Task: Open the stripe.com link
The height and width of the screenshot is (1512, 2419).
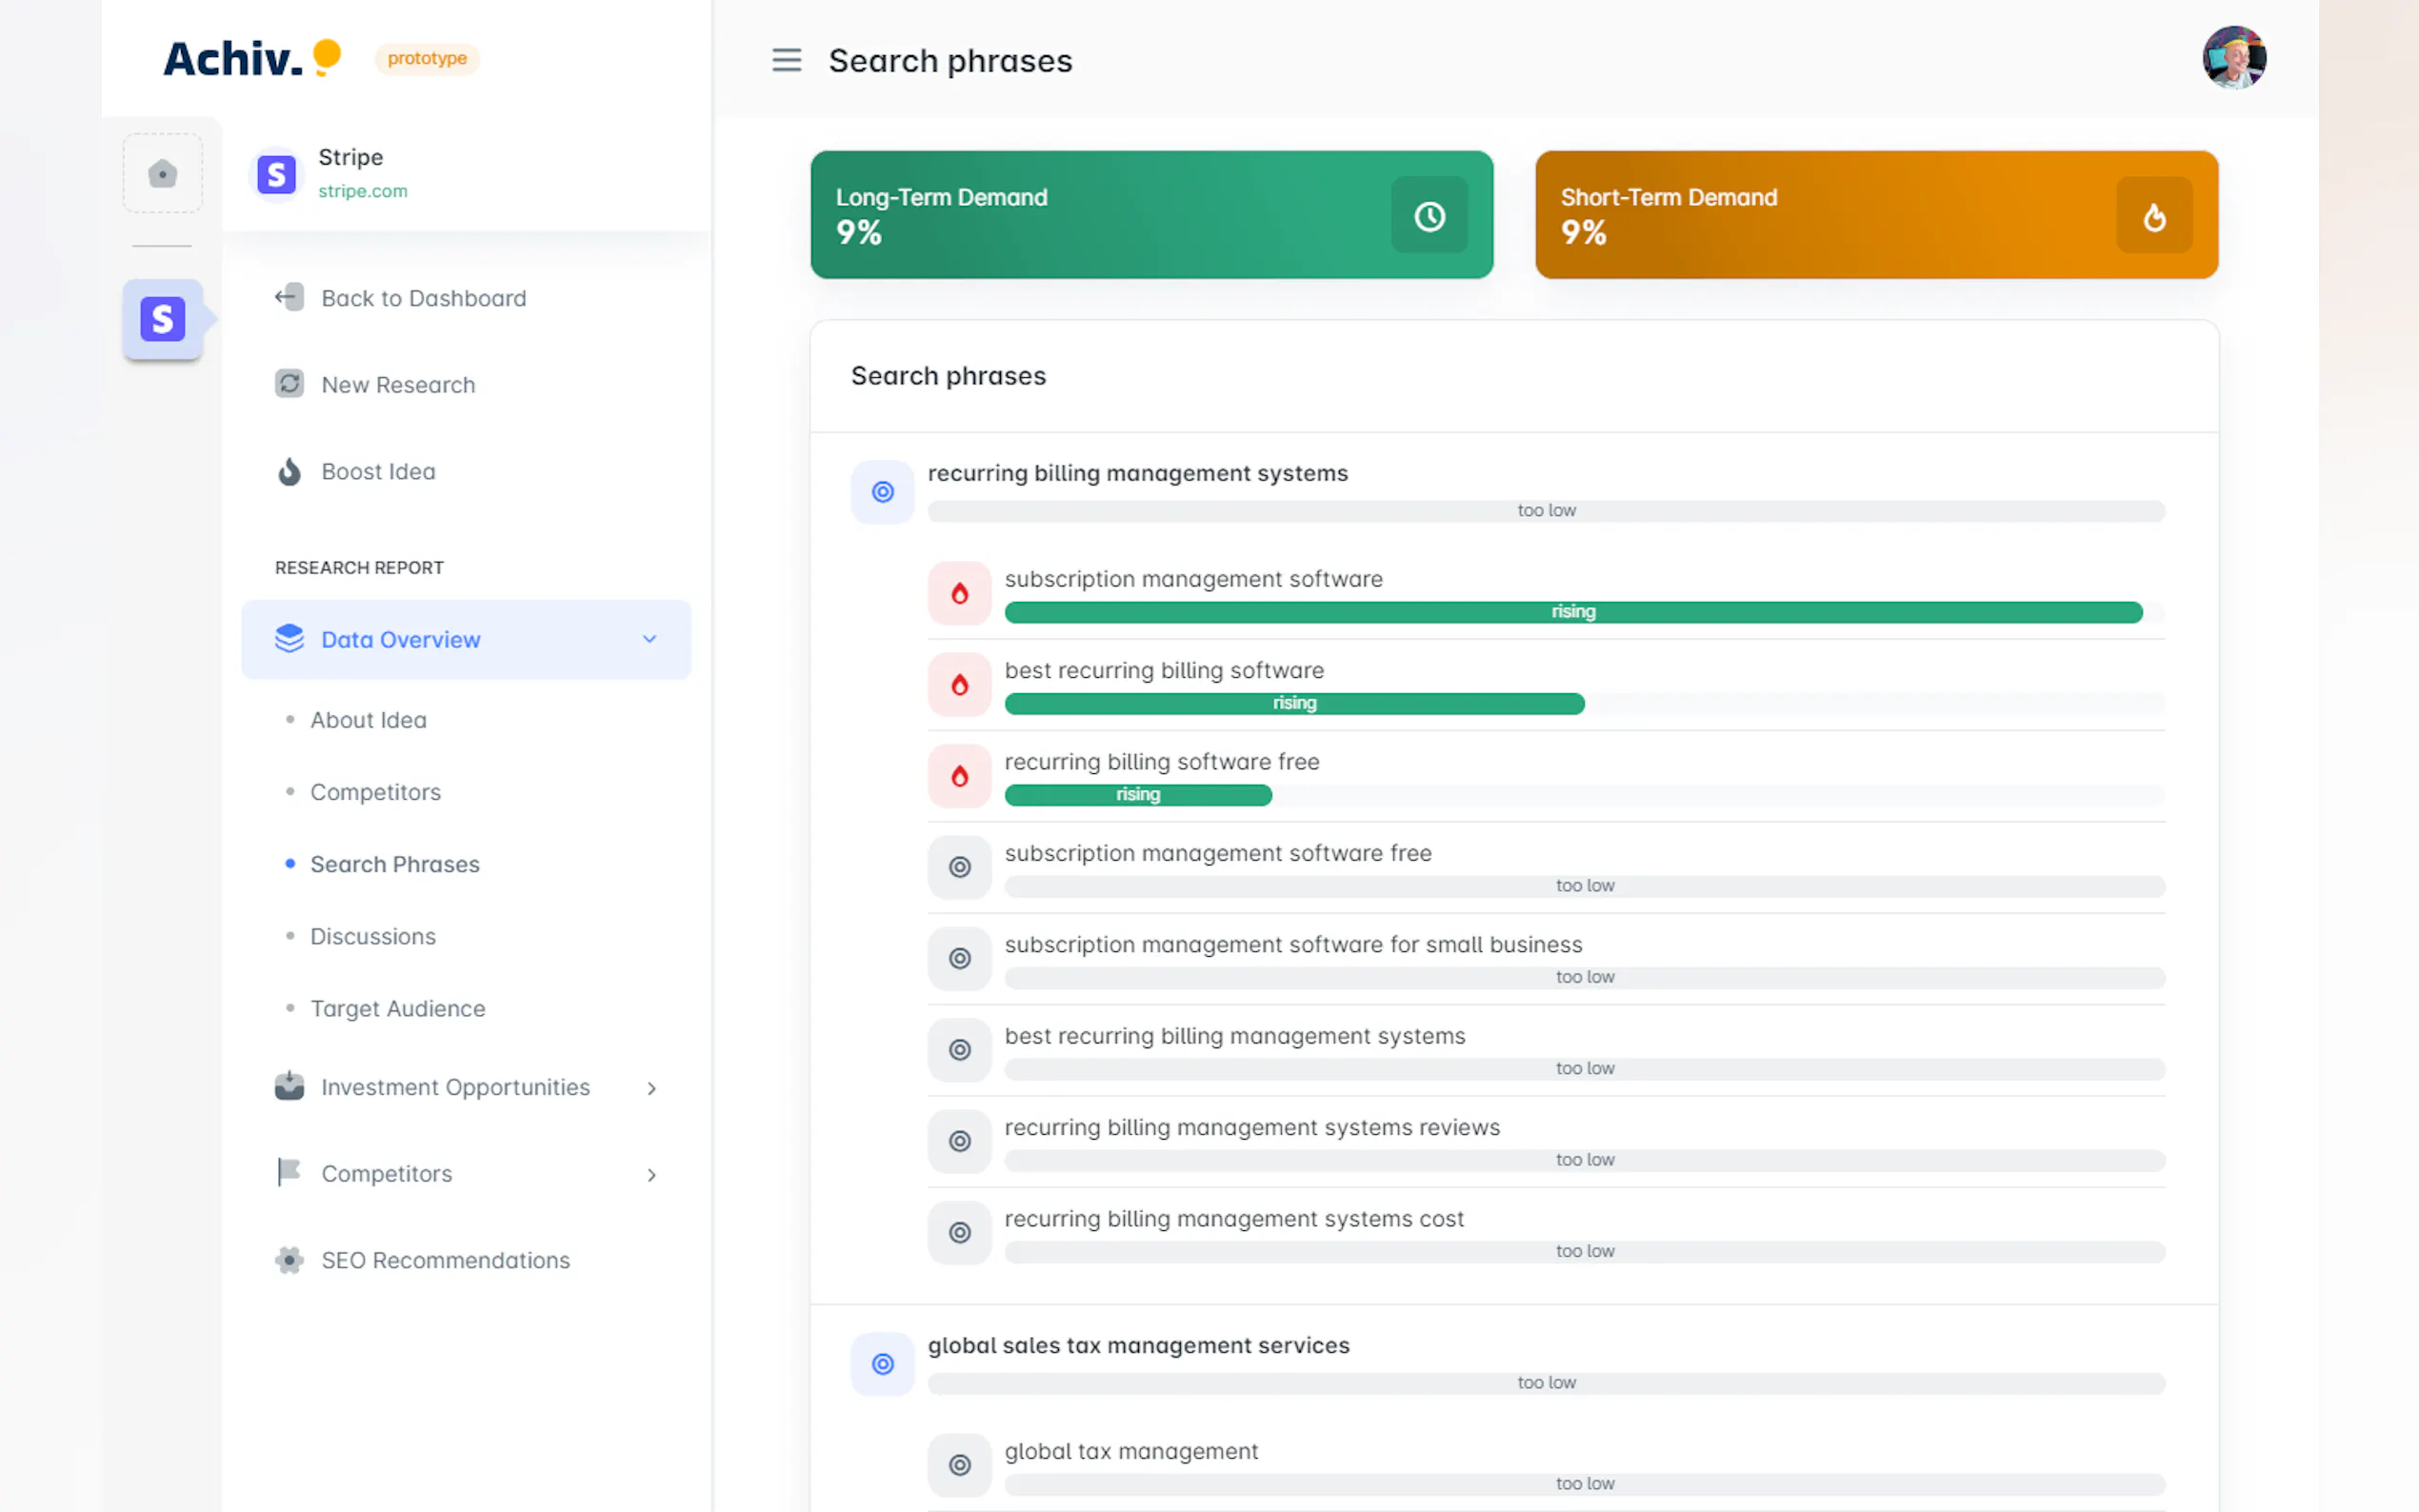Action: point(362,191)
